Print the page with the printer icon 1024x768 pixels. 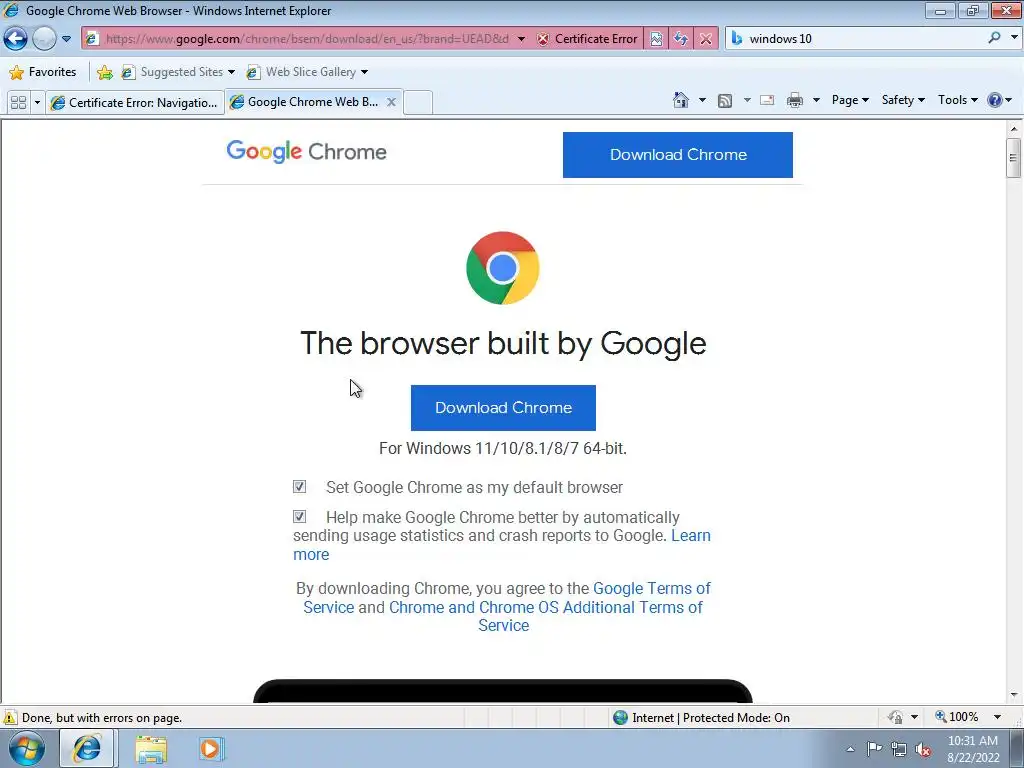795,100
